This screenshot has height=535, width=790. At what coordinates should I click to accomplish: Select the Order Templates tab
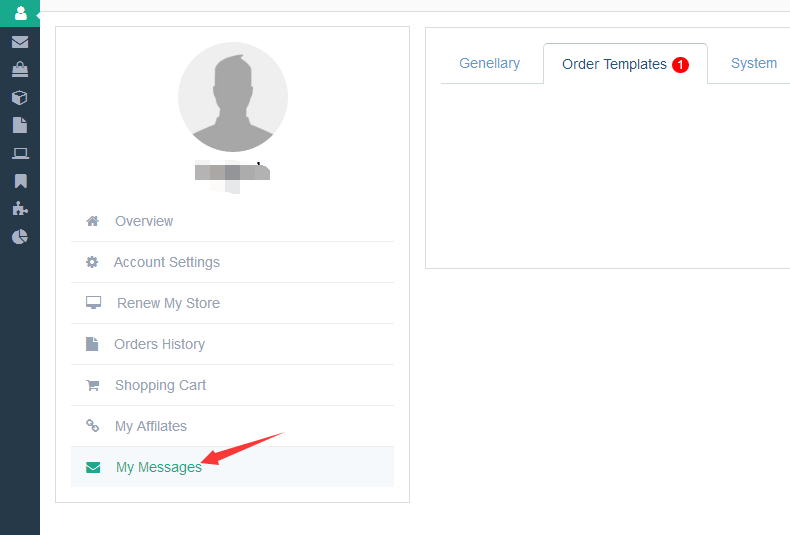[x=614, y=65]
